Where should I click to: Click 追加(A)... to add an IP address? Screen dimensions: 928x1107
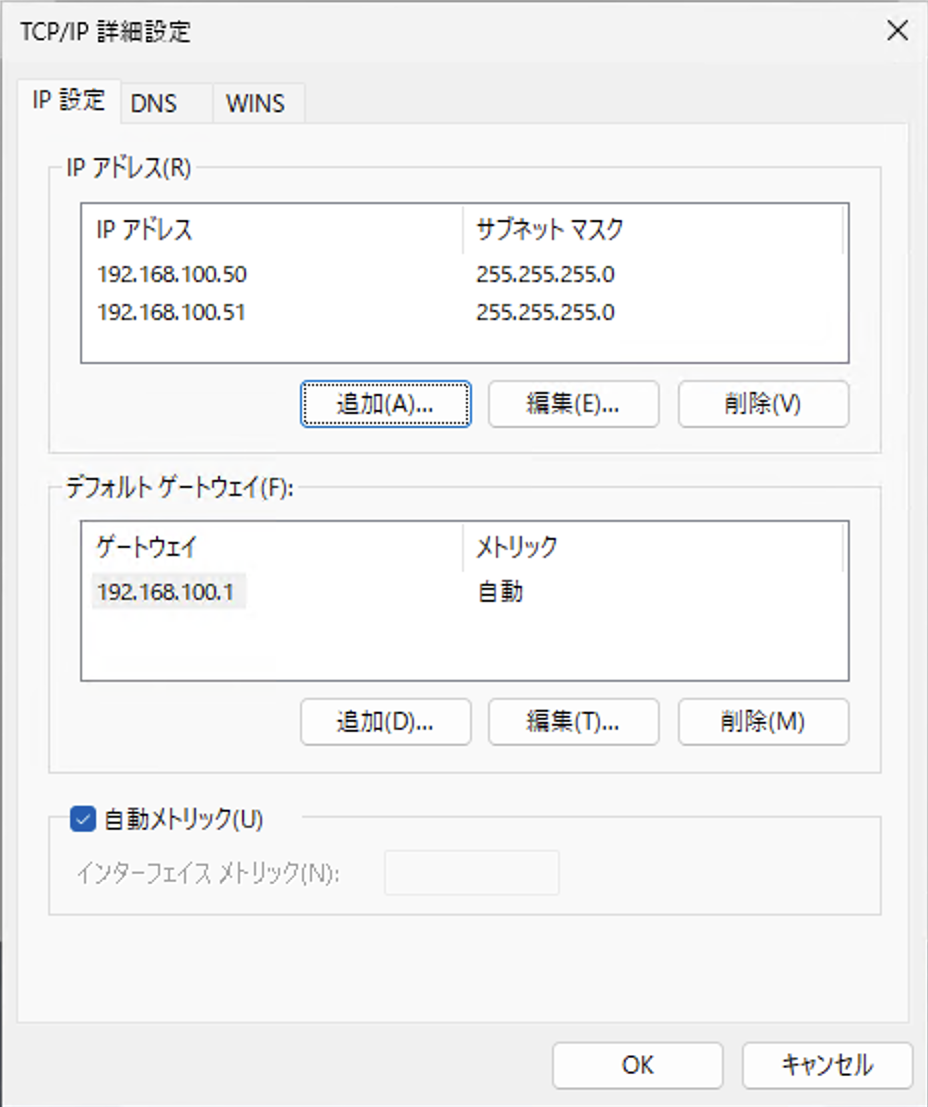(386, 404)
